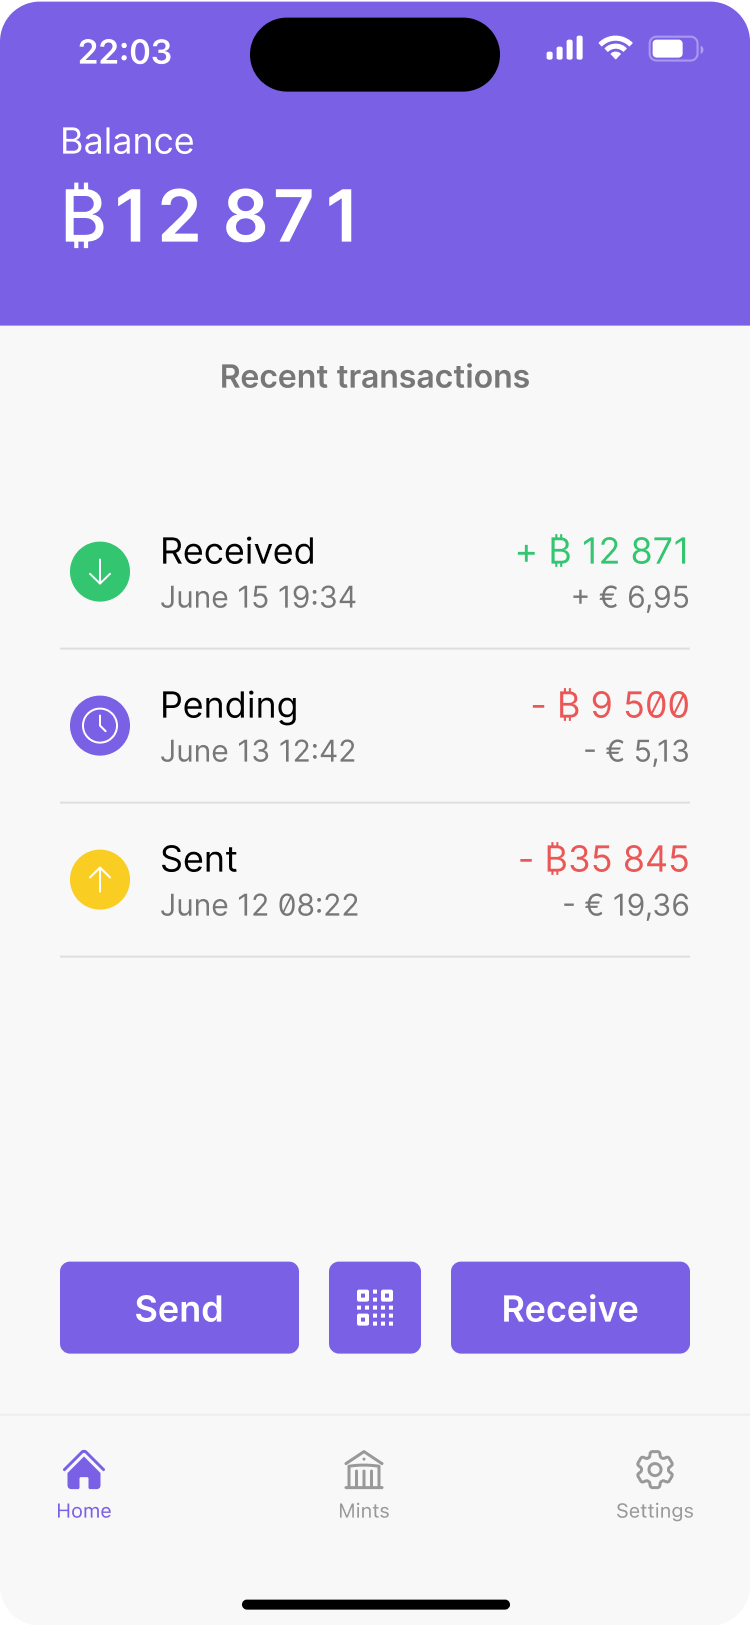Switch to the Mints tab label
The height and width of the screenshot is (1625, 750).
point(364,1511)
